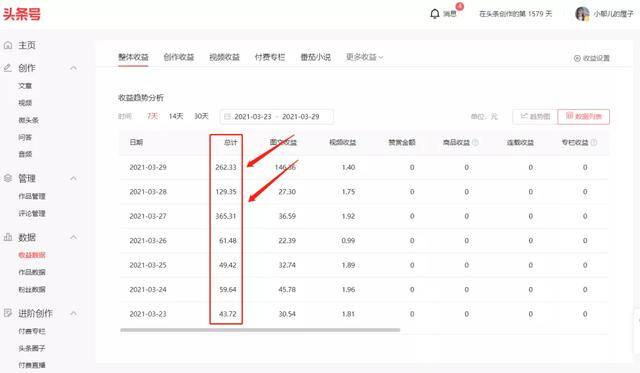
Task: Click the 262.33 total value
Action: 226,167
